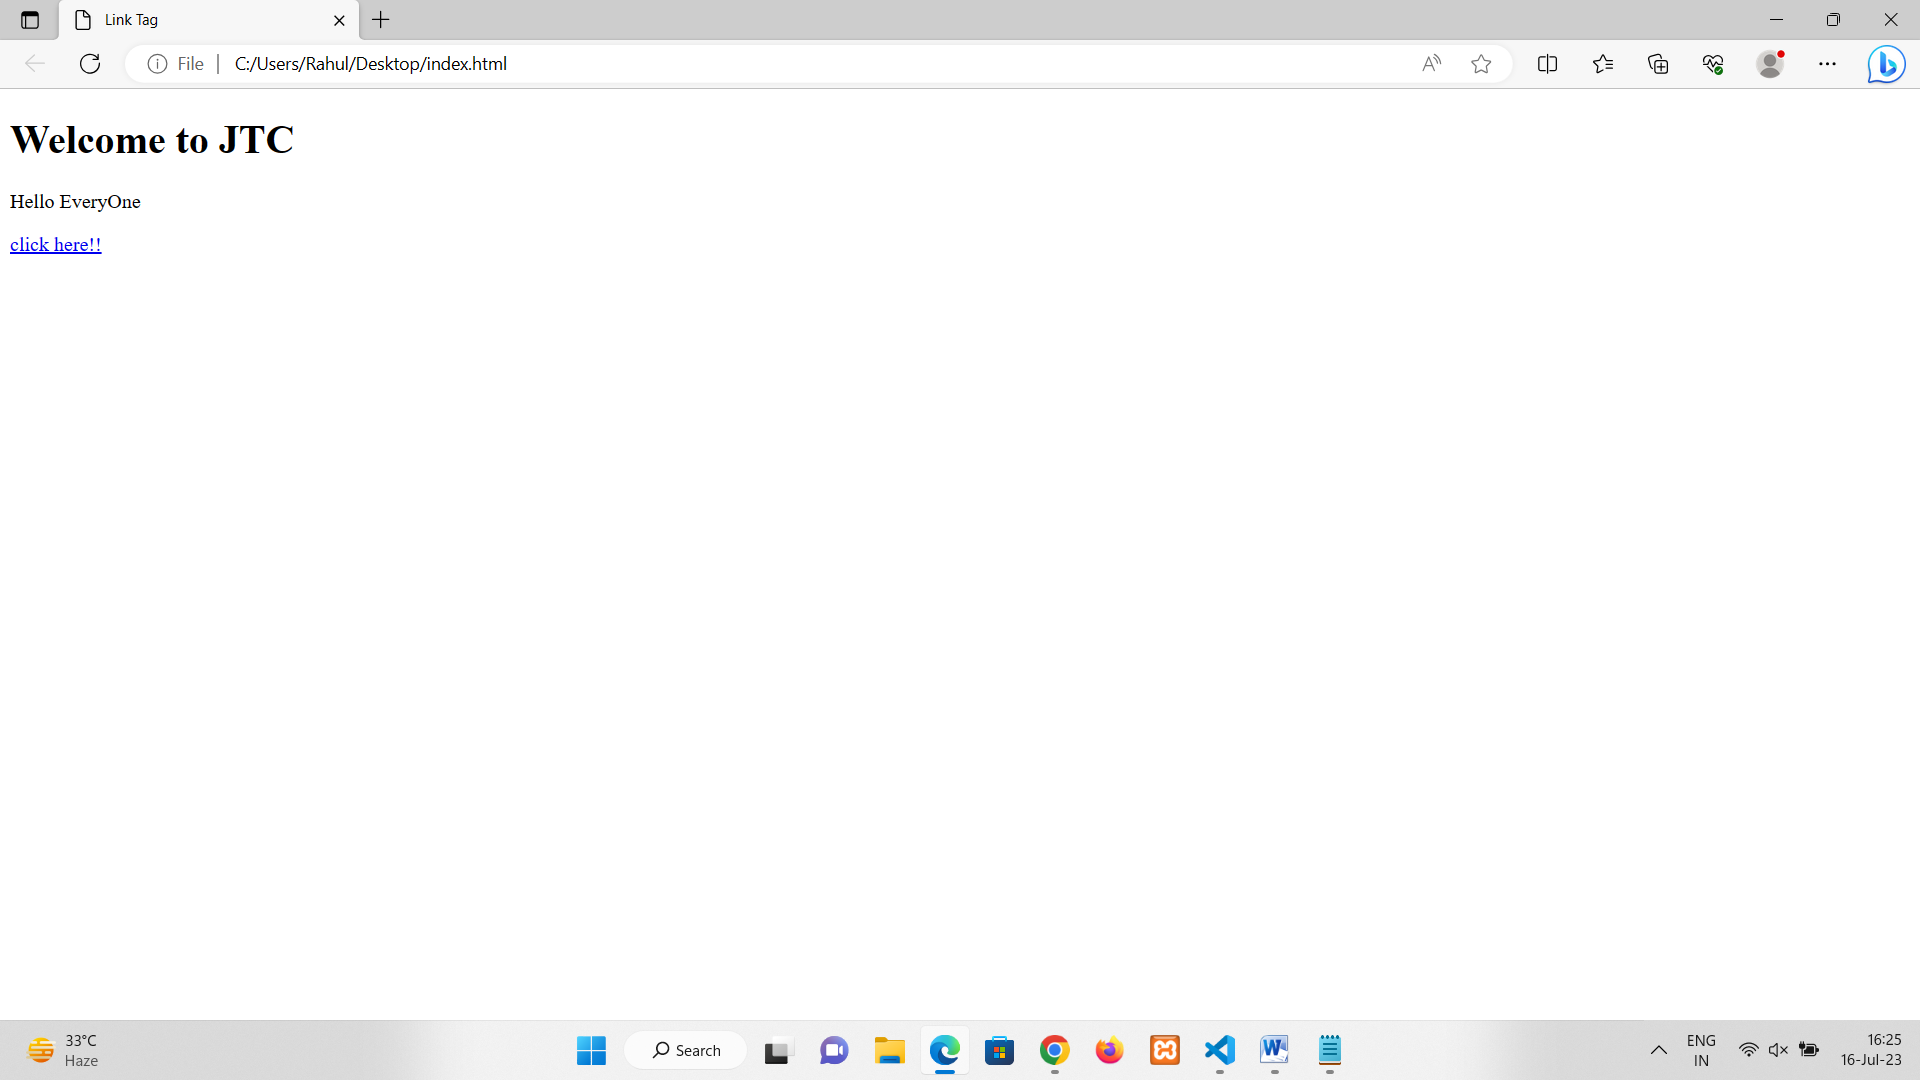The width and height of the screenshot is (1920, 1080).
Task: Select the Link Tag tab
Action: tap(200, 20)
